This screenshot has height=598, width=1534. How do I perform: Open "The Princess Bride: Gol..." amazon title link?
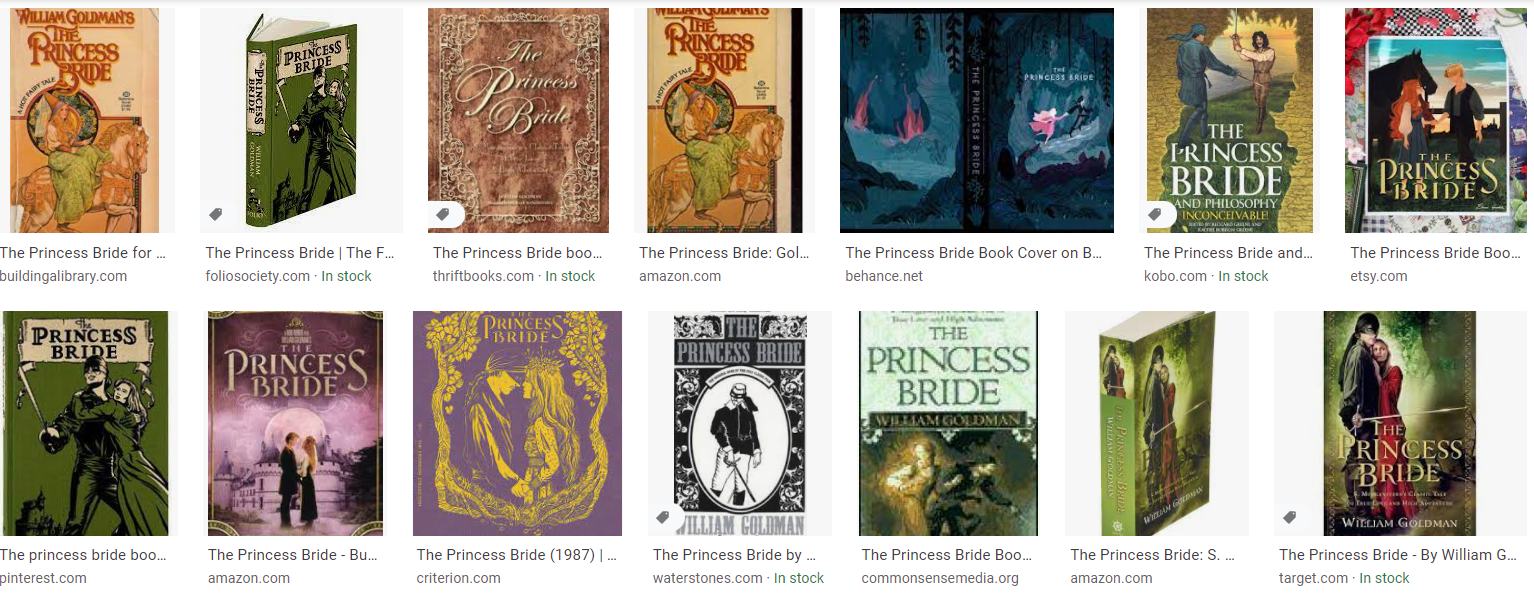coord(723,253)
